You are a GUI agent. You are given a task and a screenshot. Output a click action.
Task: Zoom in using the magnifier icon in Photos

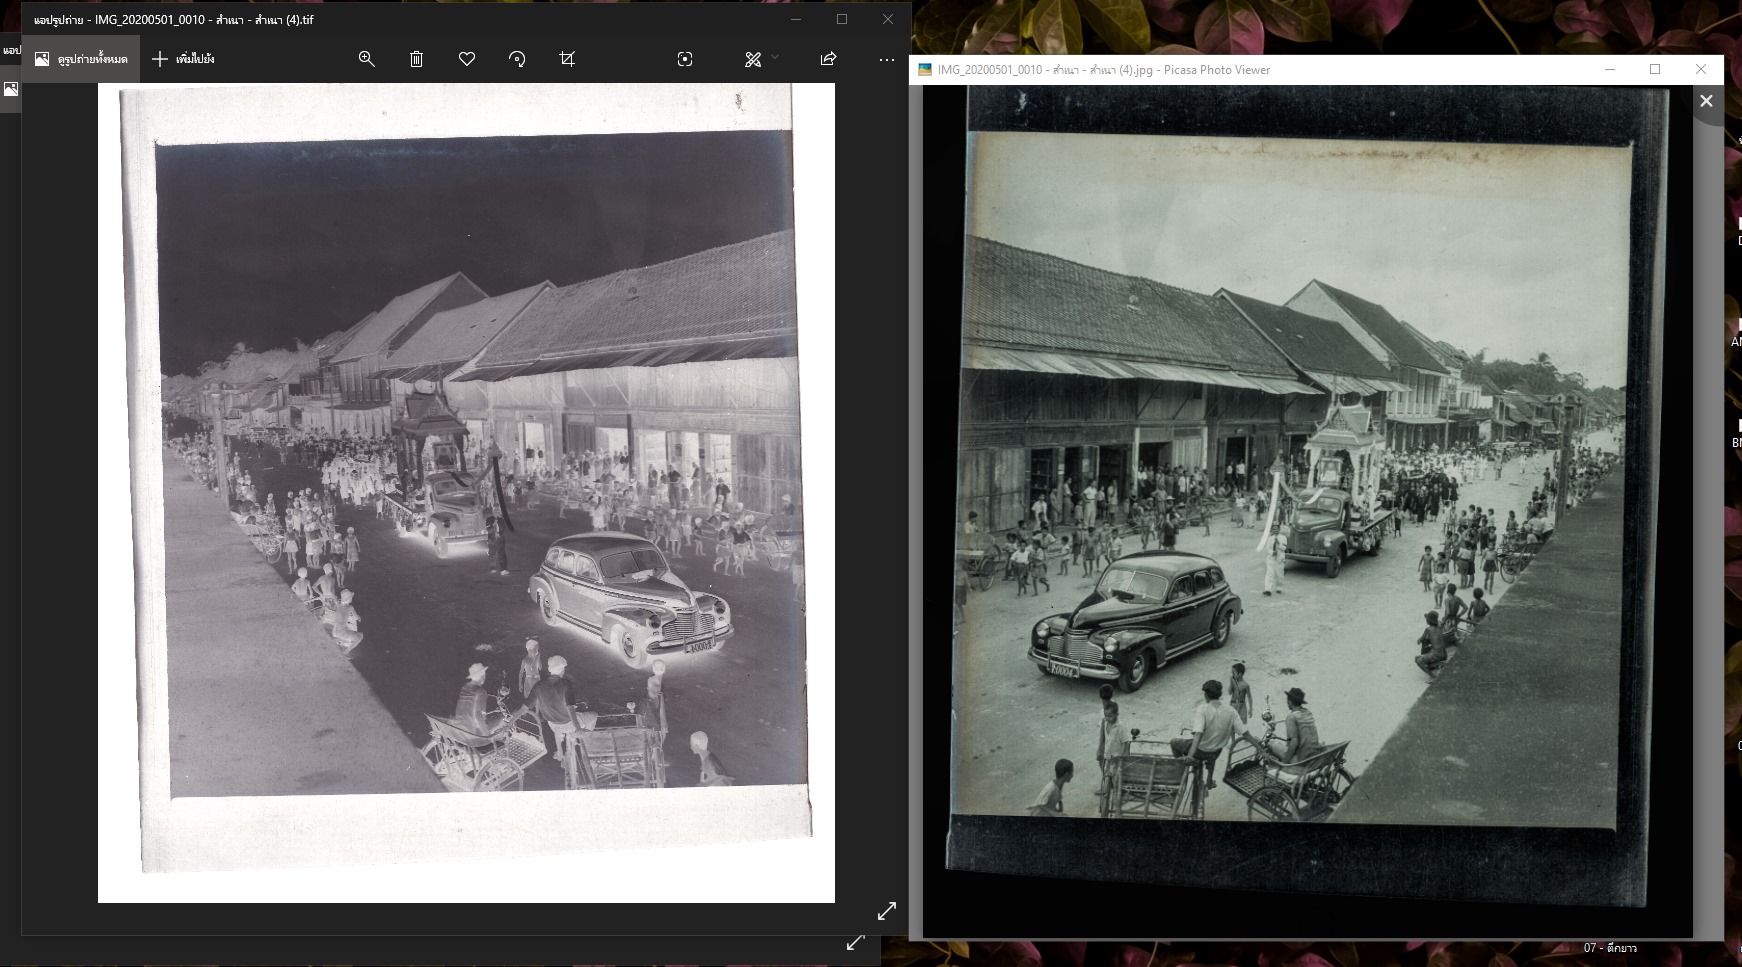367,59
